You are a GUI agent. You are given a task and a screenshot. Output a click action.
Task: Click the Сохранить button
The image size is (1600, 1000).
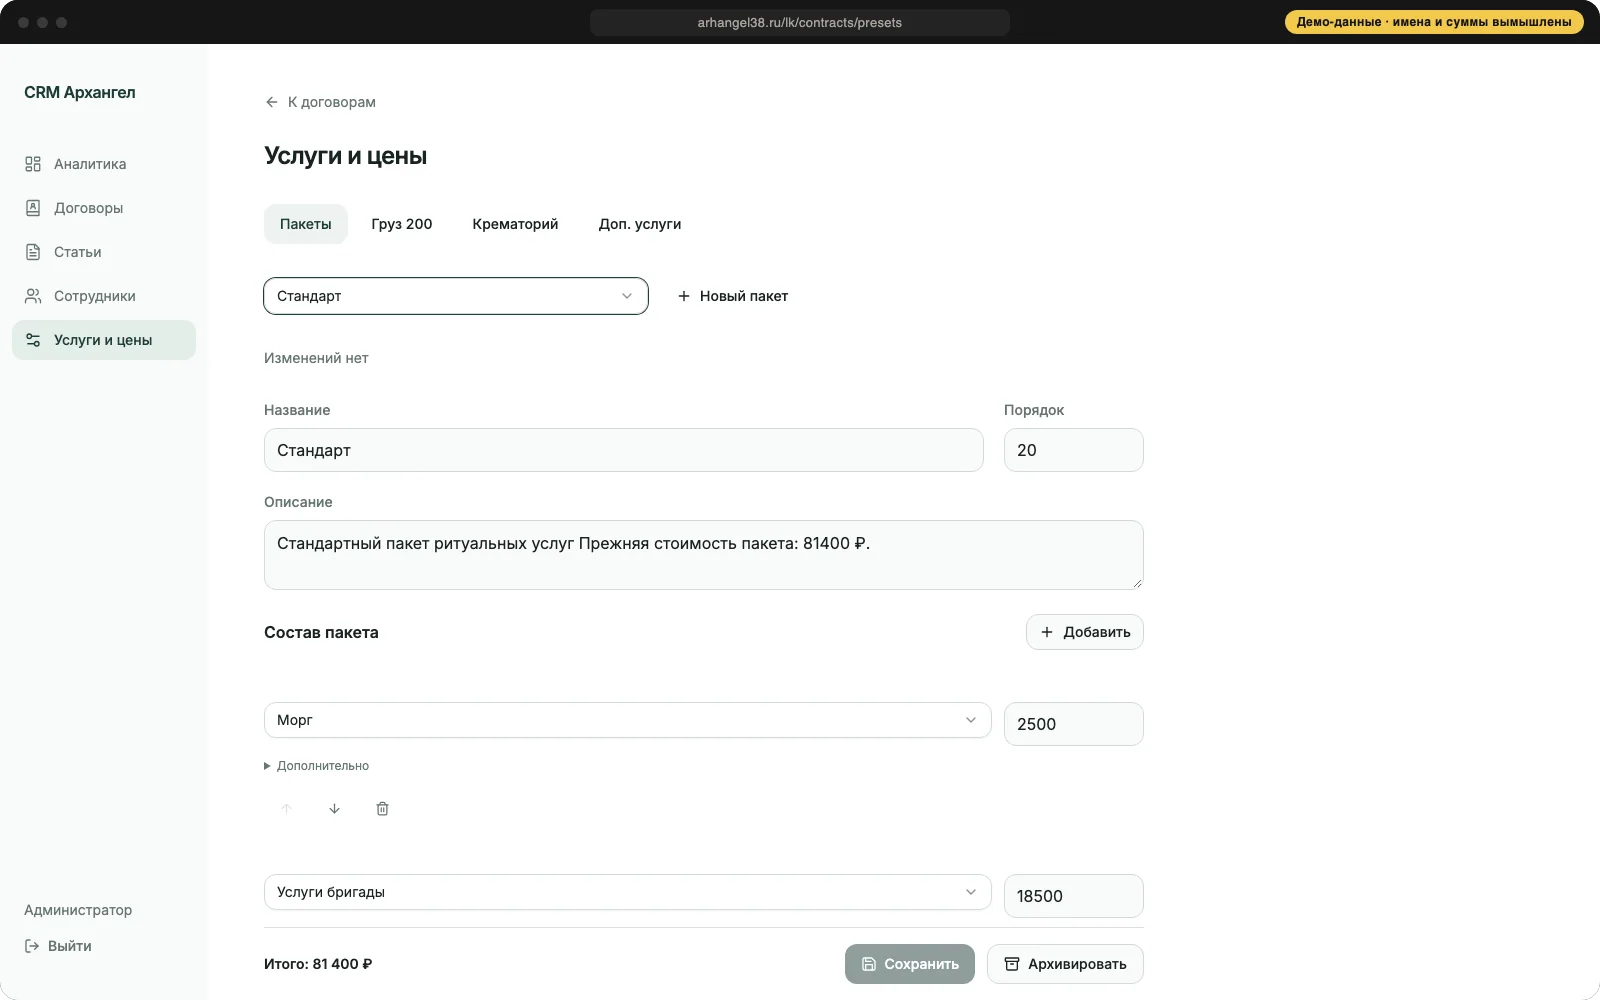tap(910, 964)
